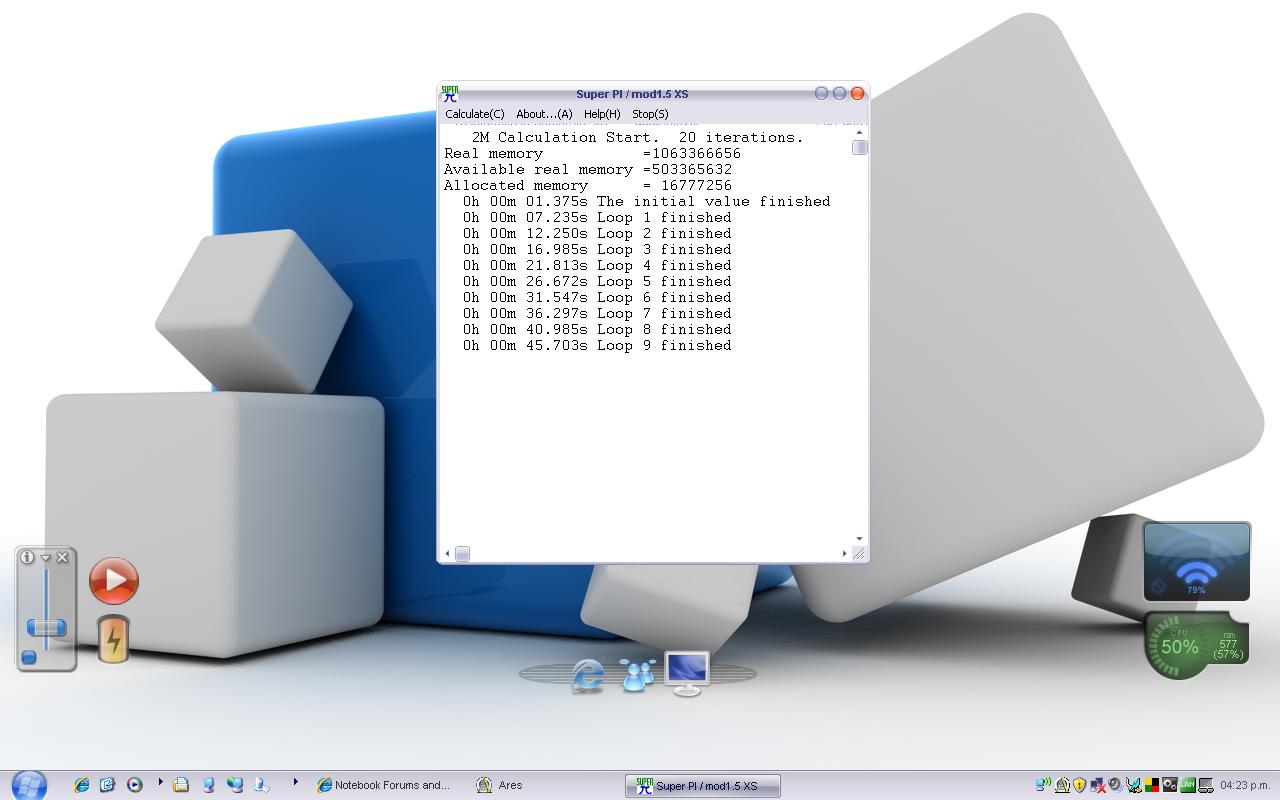Screen dimensions: 1280x800
Task: Click the red play button widget
Action: [x=114, y=580]
